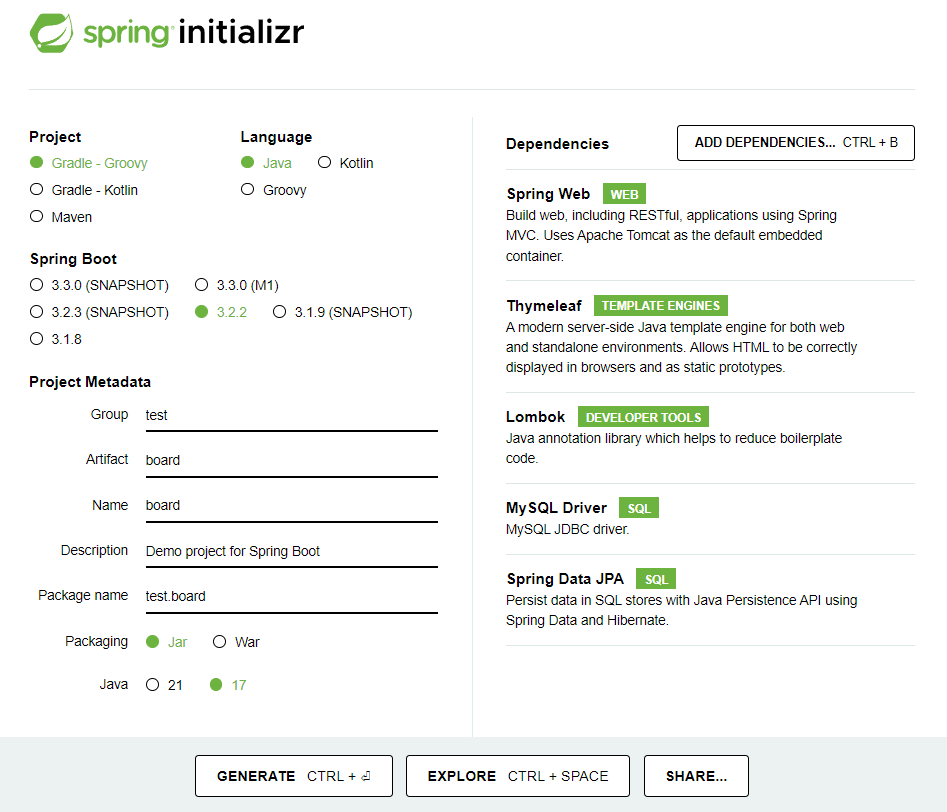Click the SQL tag beside Spring Data JPA

pos(656,579)
